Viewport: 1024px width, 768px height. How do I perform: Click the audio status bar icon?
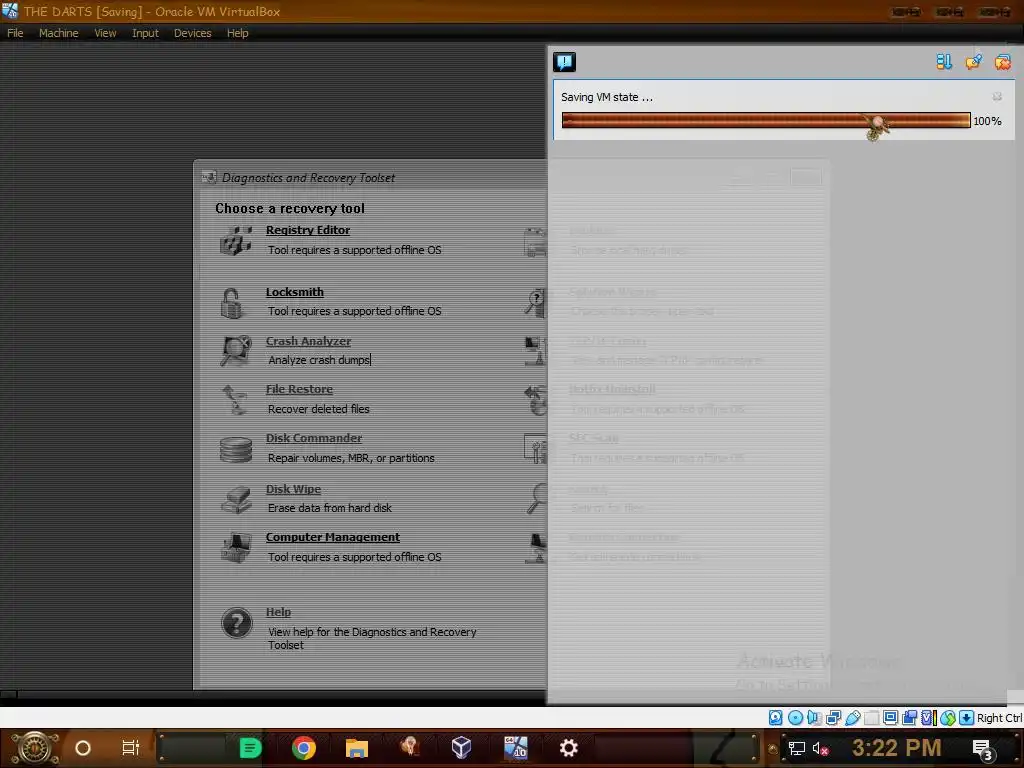coord(814,718)
